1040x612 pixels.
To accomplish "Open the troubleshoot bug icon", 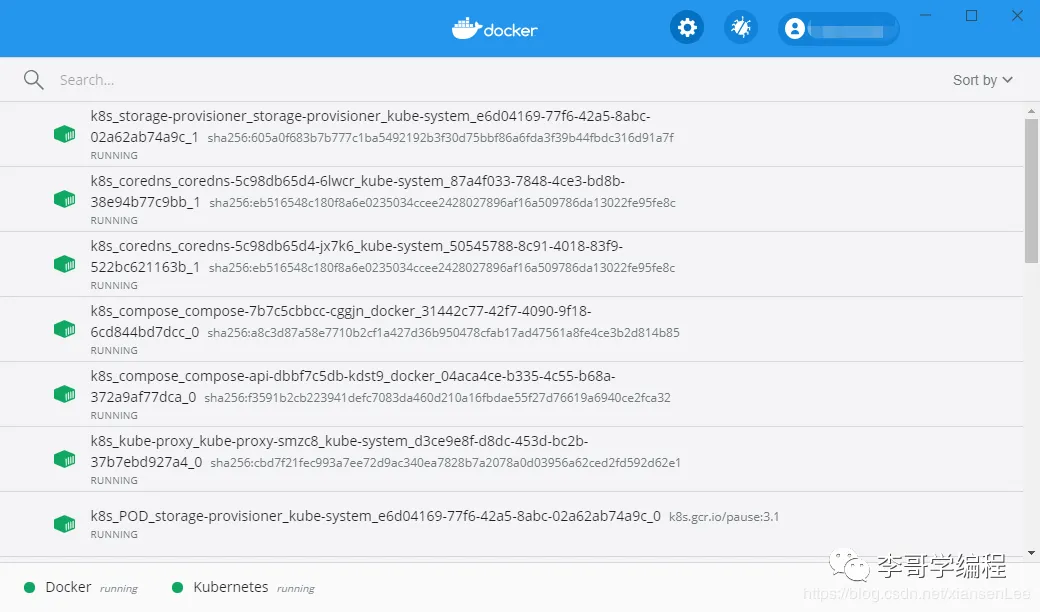I will pos(740,28).
